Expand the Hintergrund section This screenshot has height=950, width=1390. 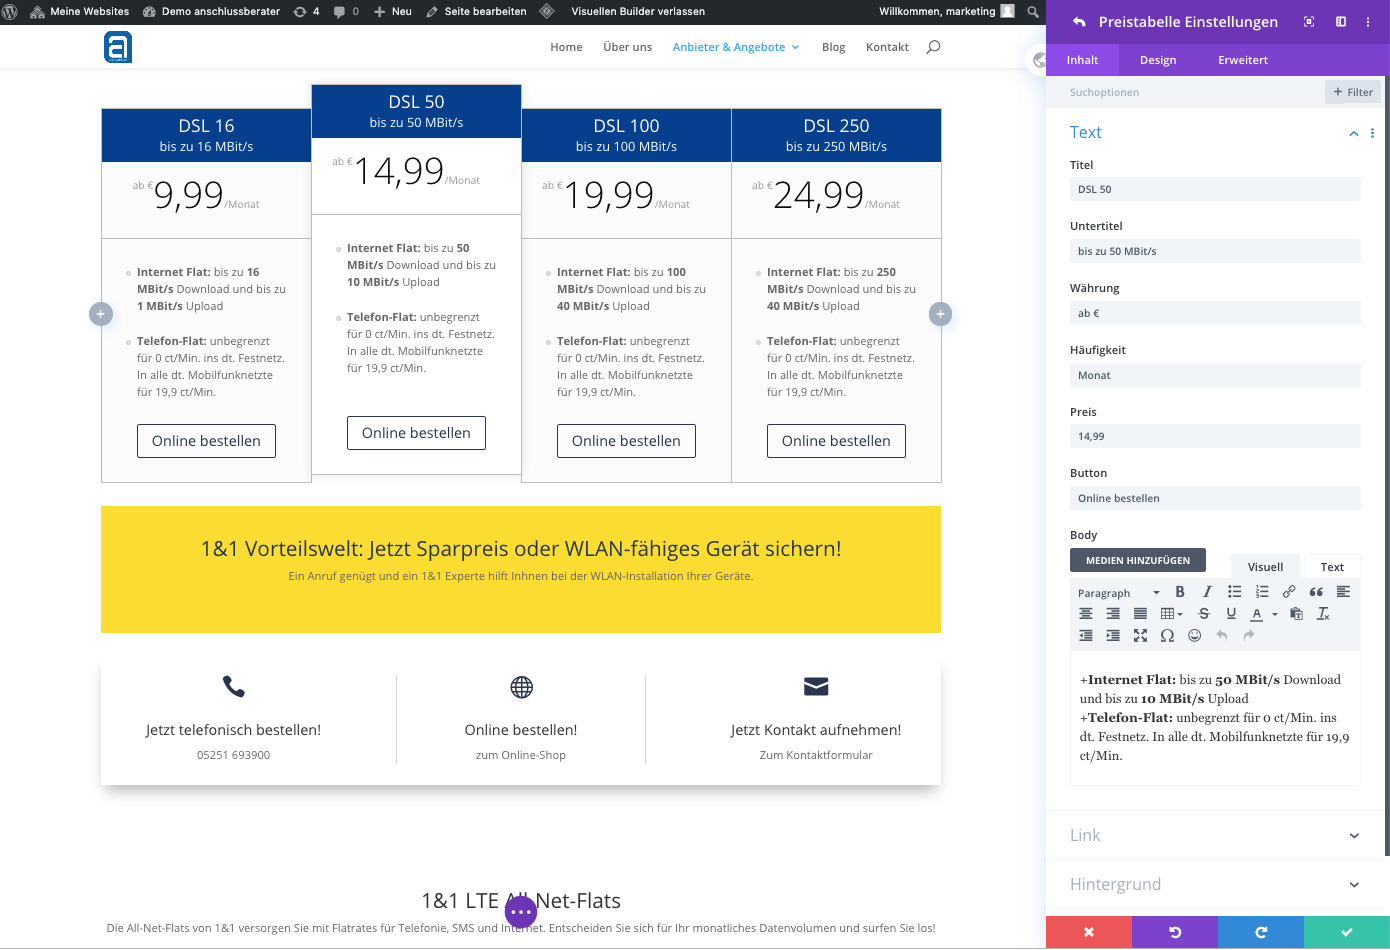click(x=1215, y=884)
